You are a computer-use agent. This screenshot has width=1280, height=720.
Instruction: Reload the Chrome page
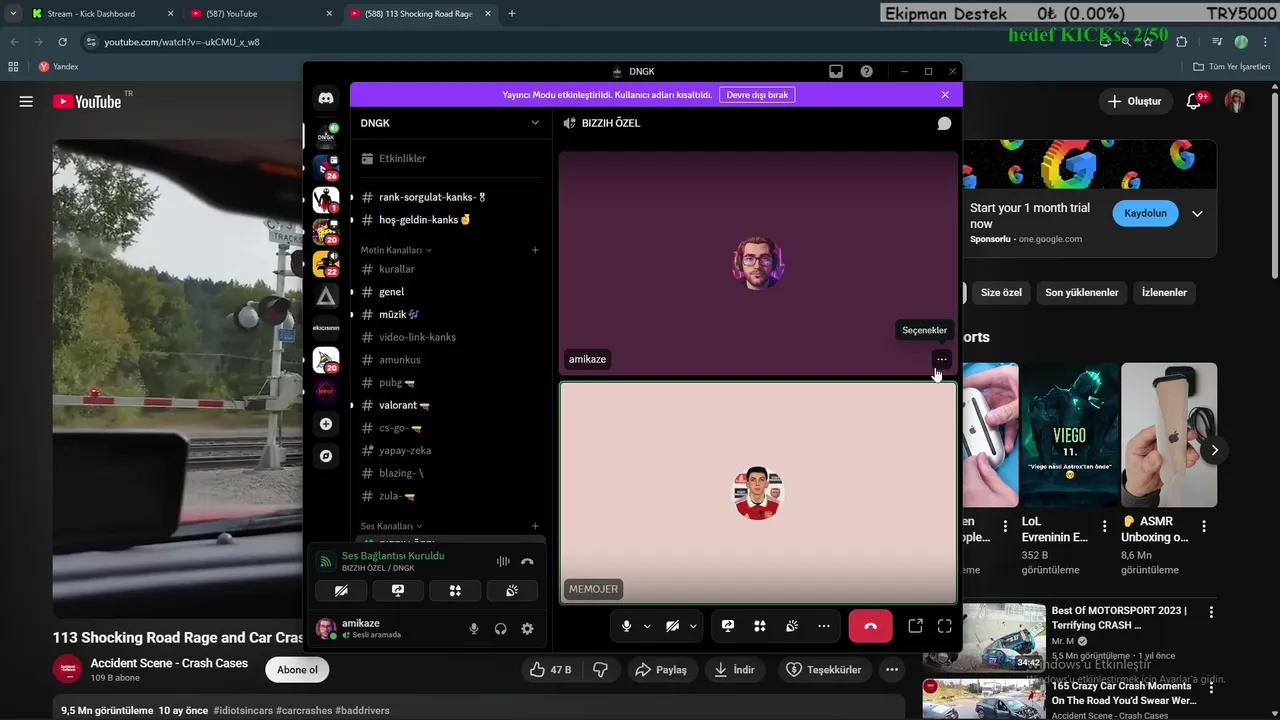pyautogui.click(x=62, y=42)
